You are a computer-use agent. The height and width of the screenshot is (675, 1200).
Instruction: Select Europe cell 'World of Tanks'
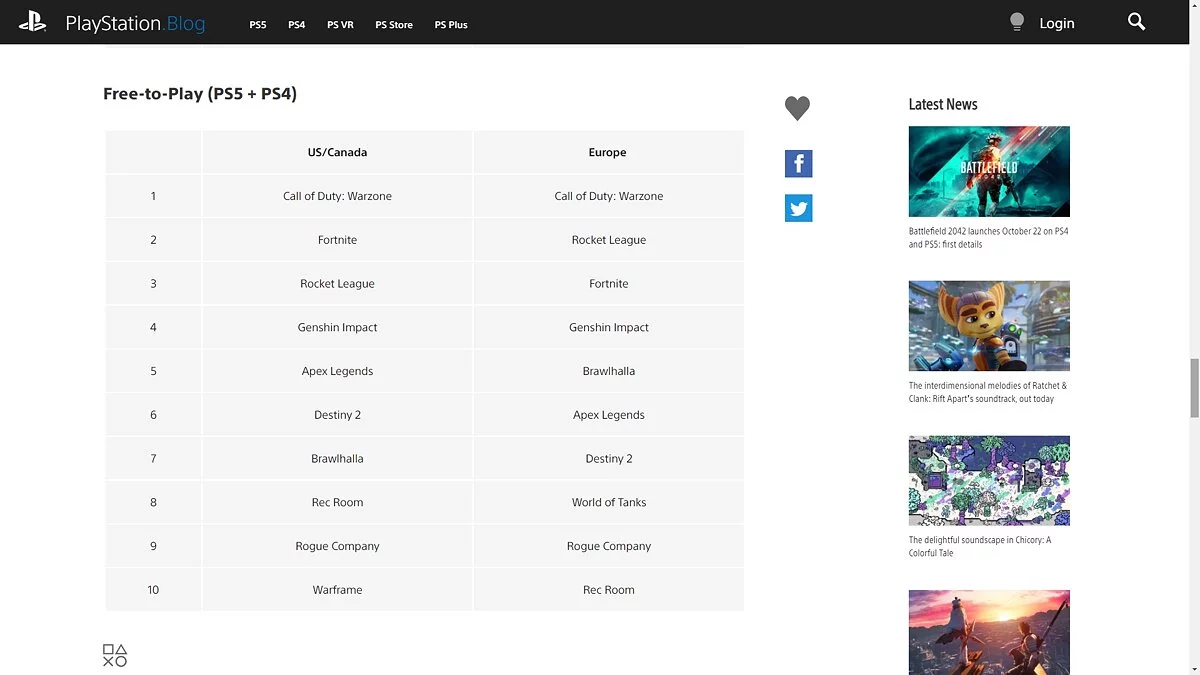[x=608, y=502]
